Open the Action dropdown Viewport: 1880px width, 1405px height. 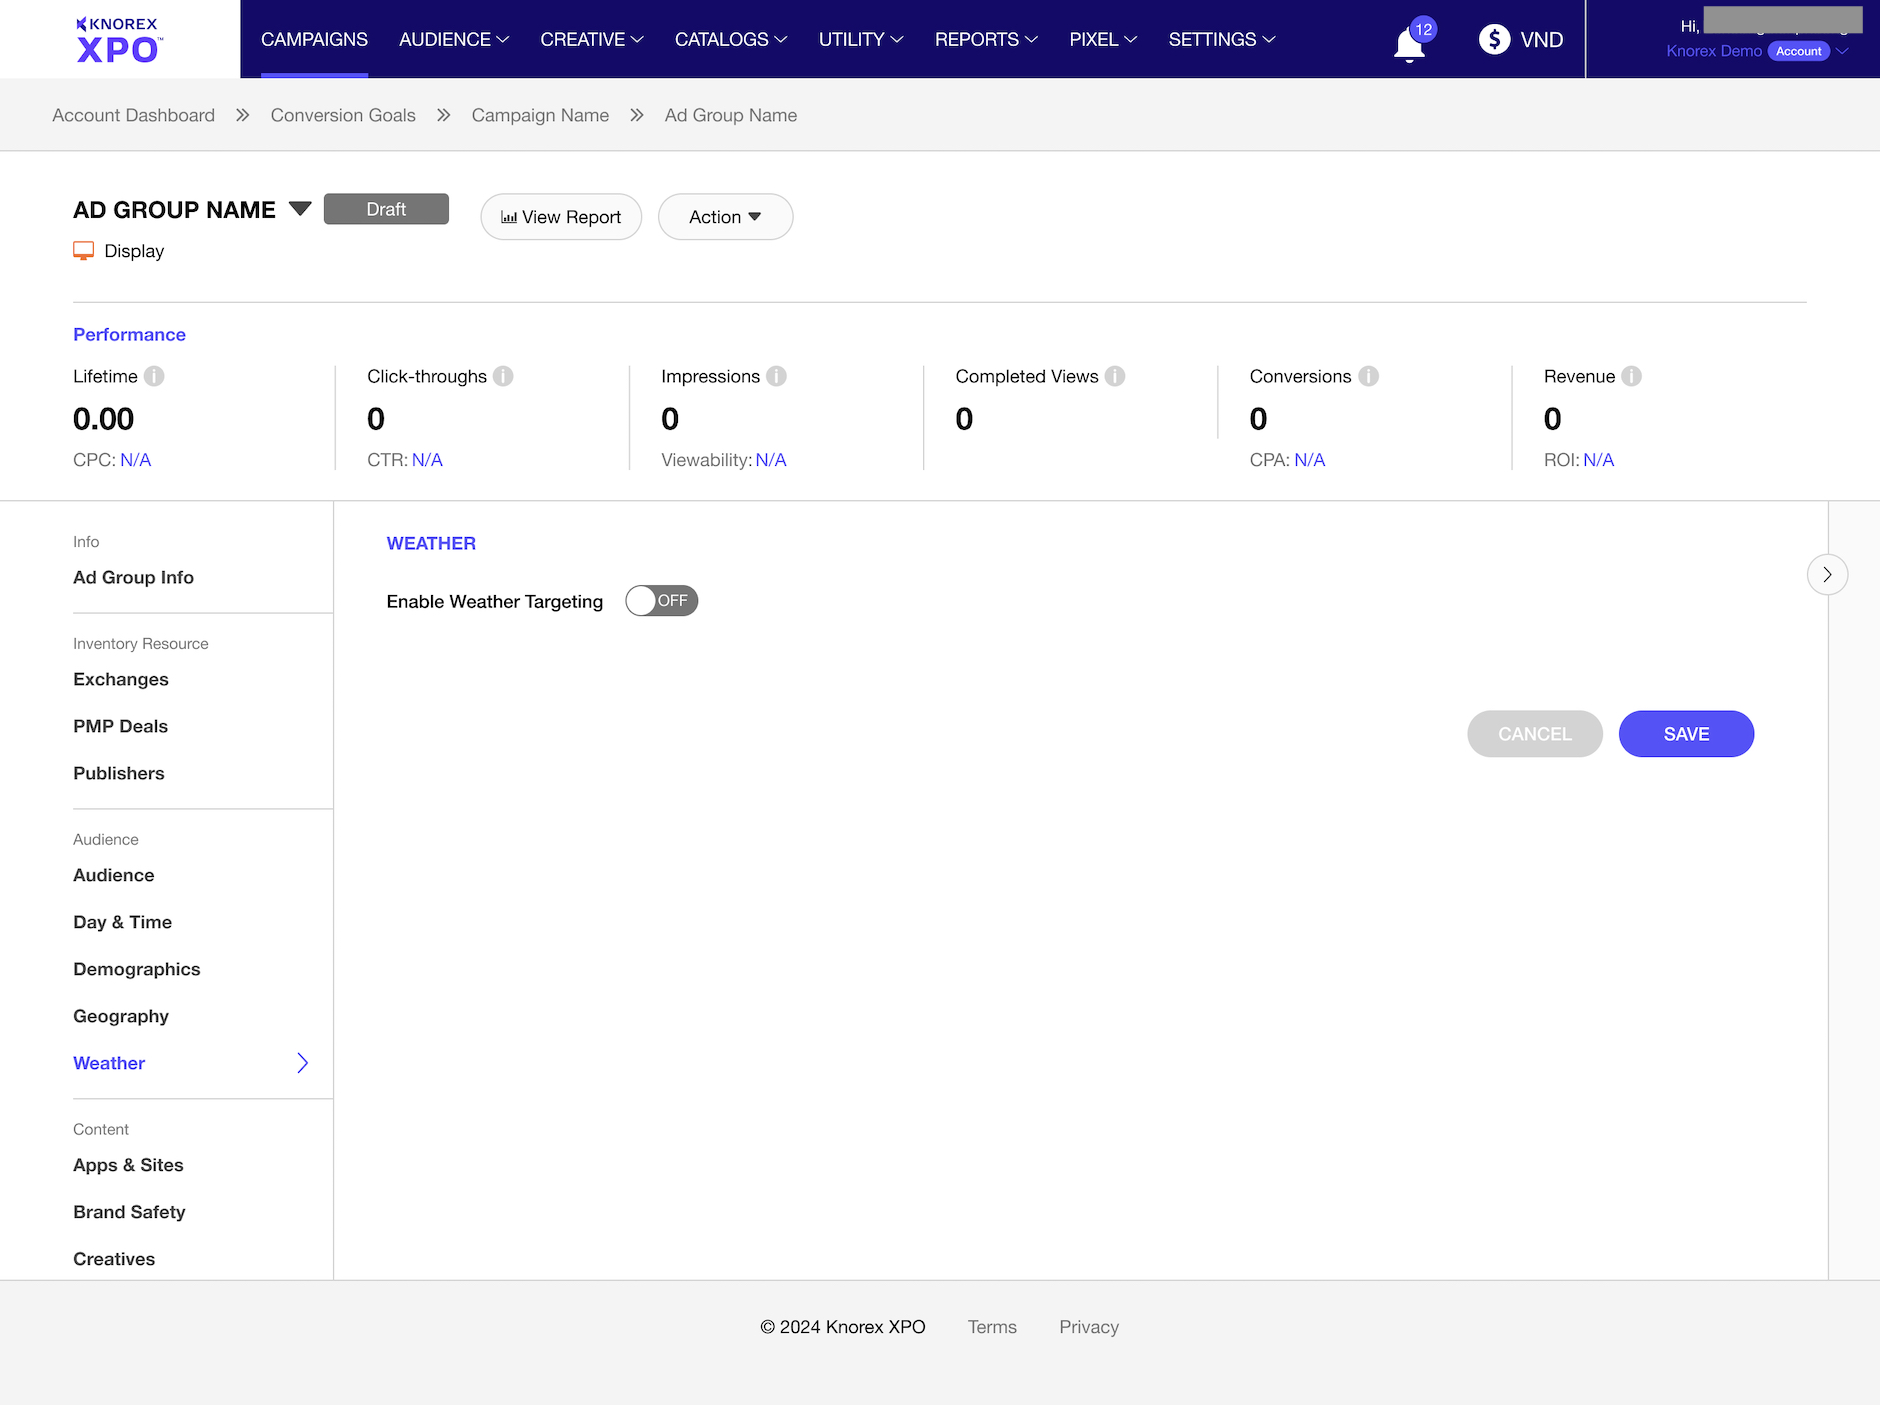coord(725,217)
